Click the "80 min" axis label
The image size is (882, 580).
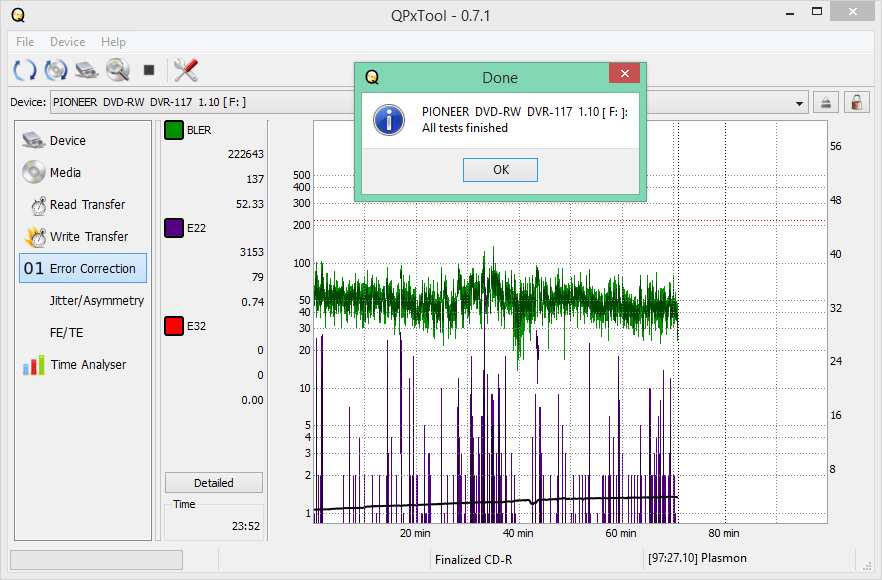click(724, 533)
